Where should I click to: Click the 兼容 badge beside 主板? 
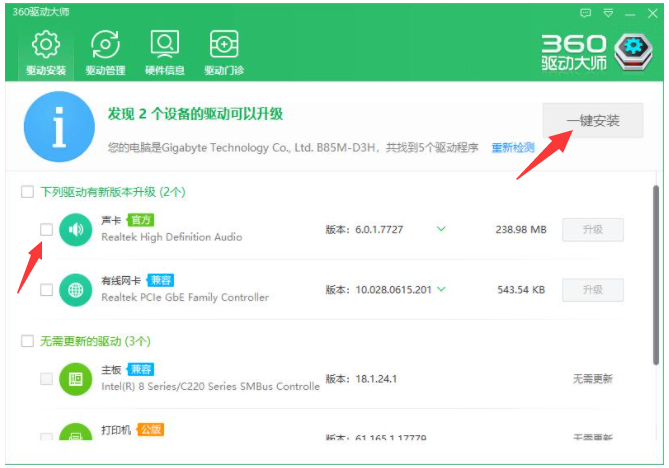click(141, 369)
